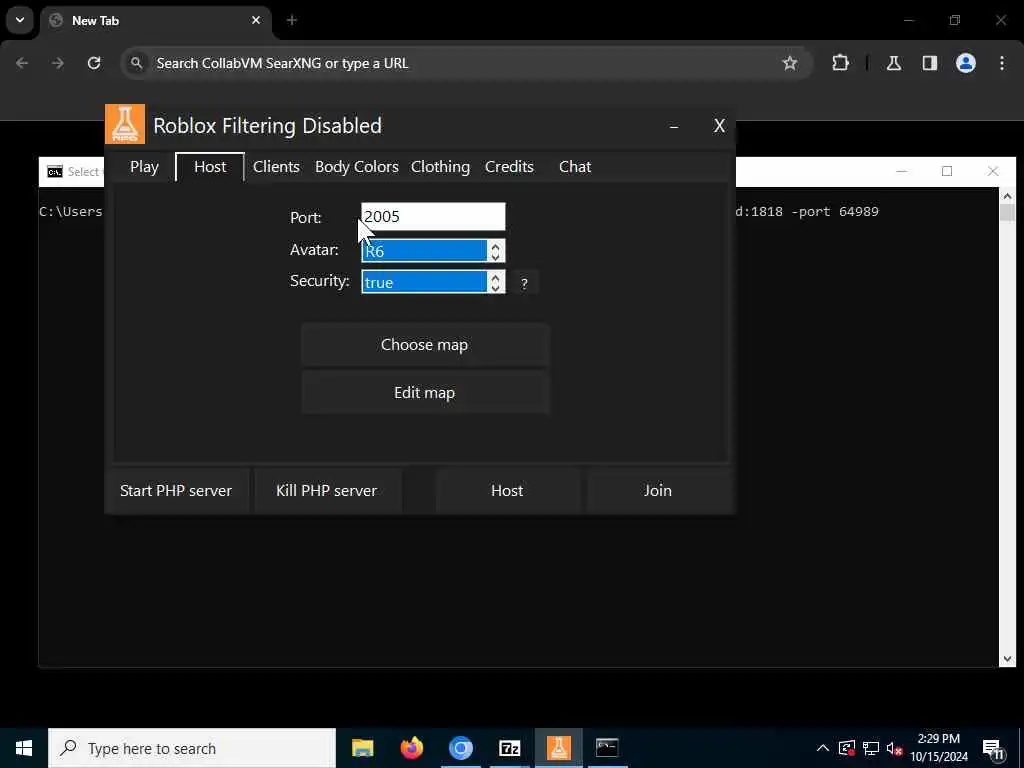Screen dimensions: 1024x768
Task: Click the orange flask logo in the launcher title
Action: pos(125,123)
